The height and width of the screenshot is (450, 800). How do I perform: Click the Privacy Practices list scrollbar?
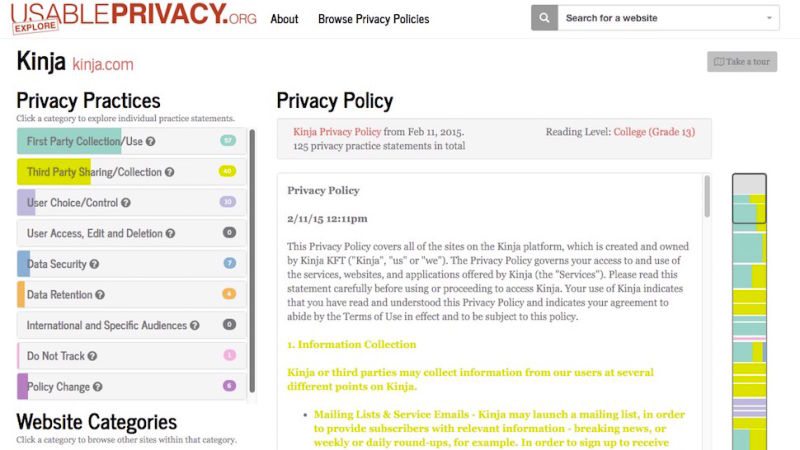point(252,261)
